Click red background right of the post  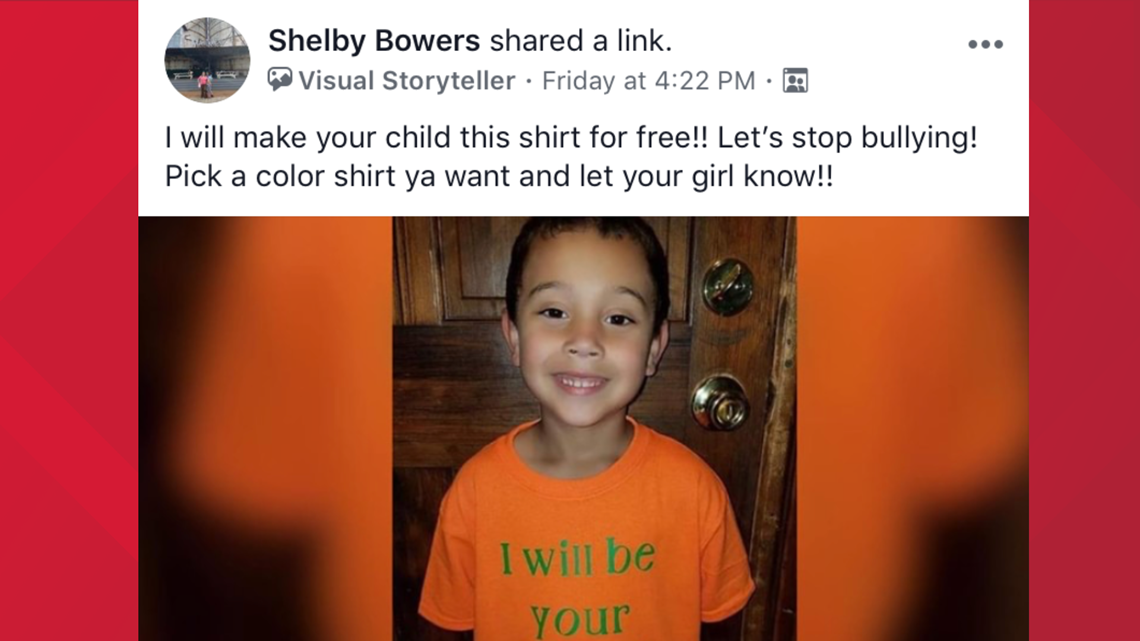click(1084, 320)
